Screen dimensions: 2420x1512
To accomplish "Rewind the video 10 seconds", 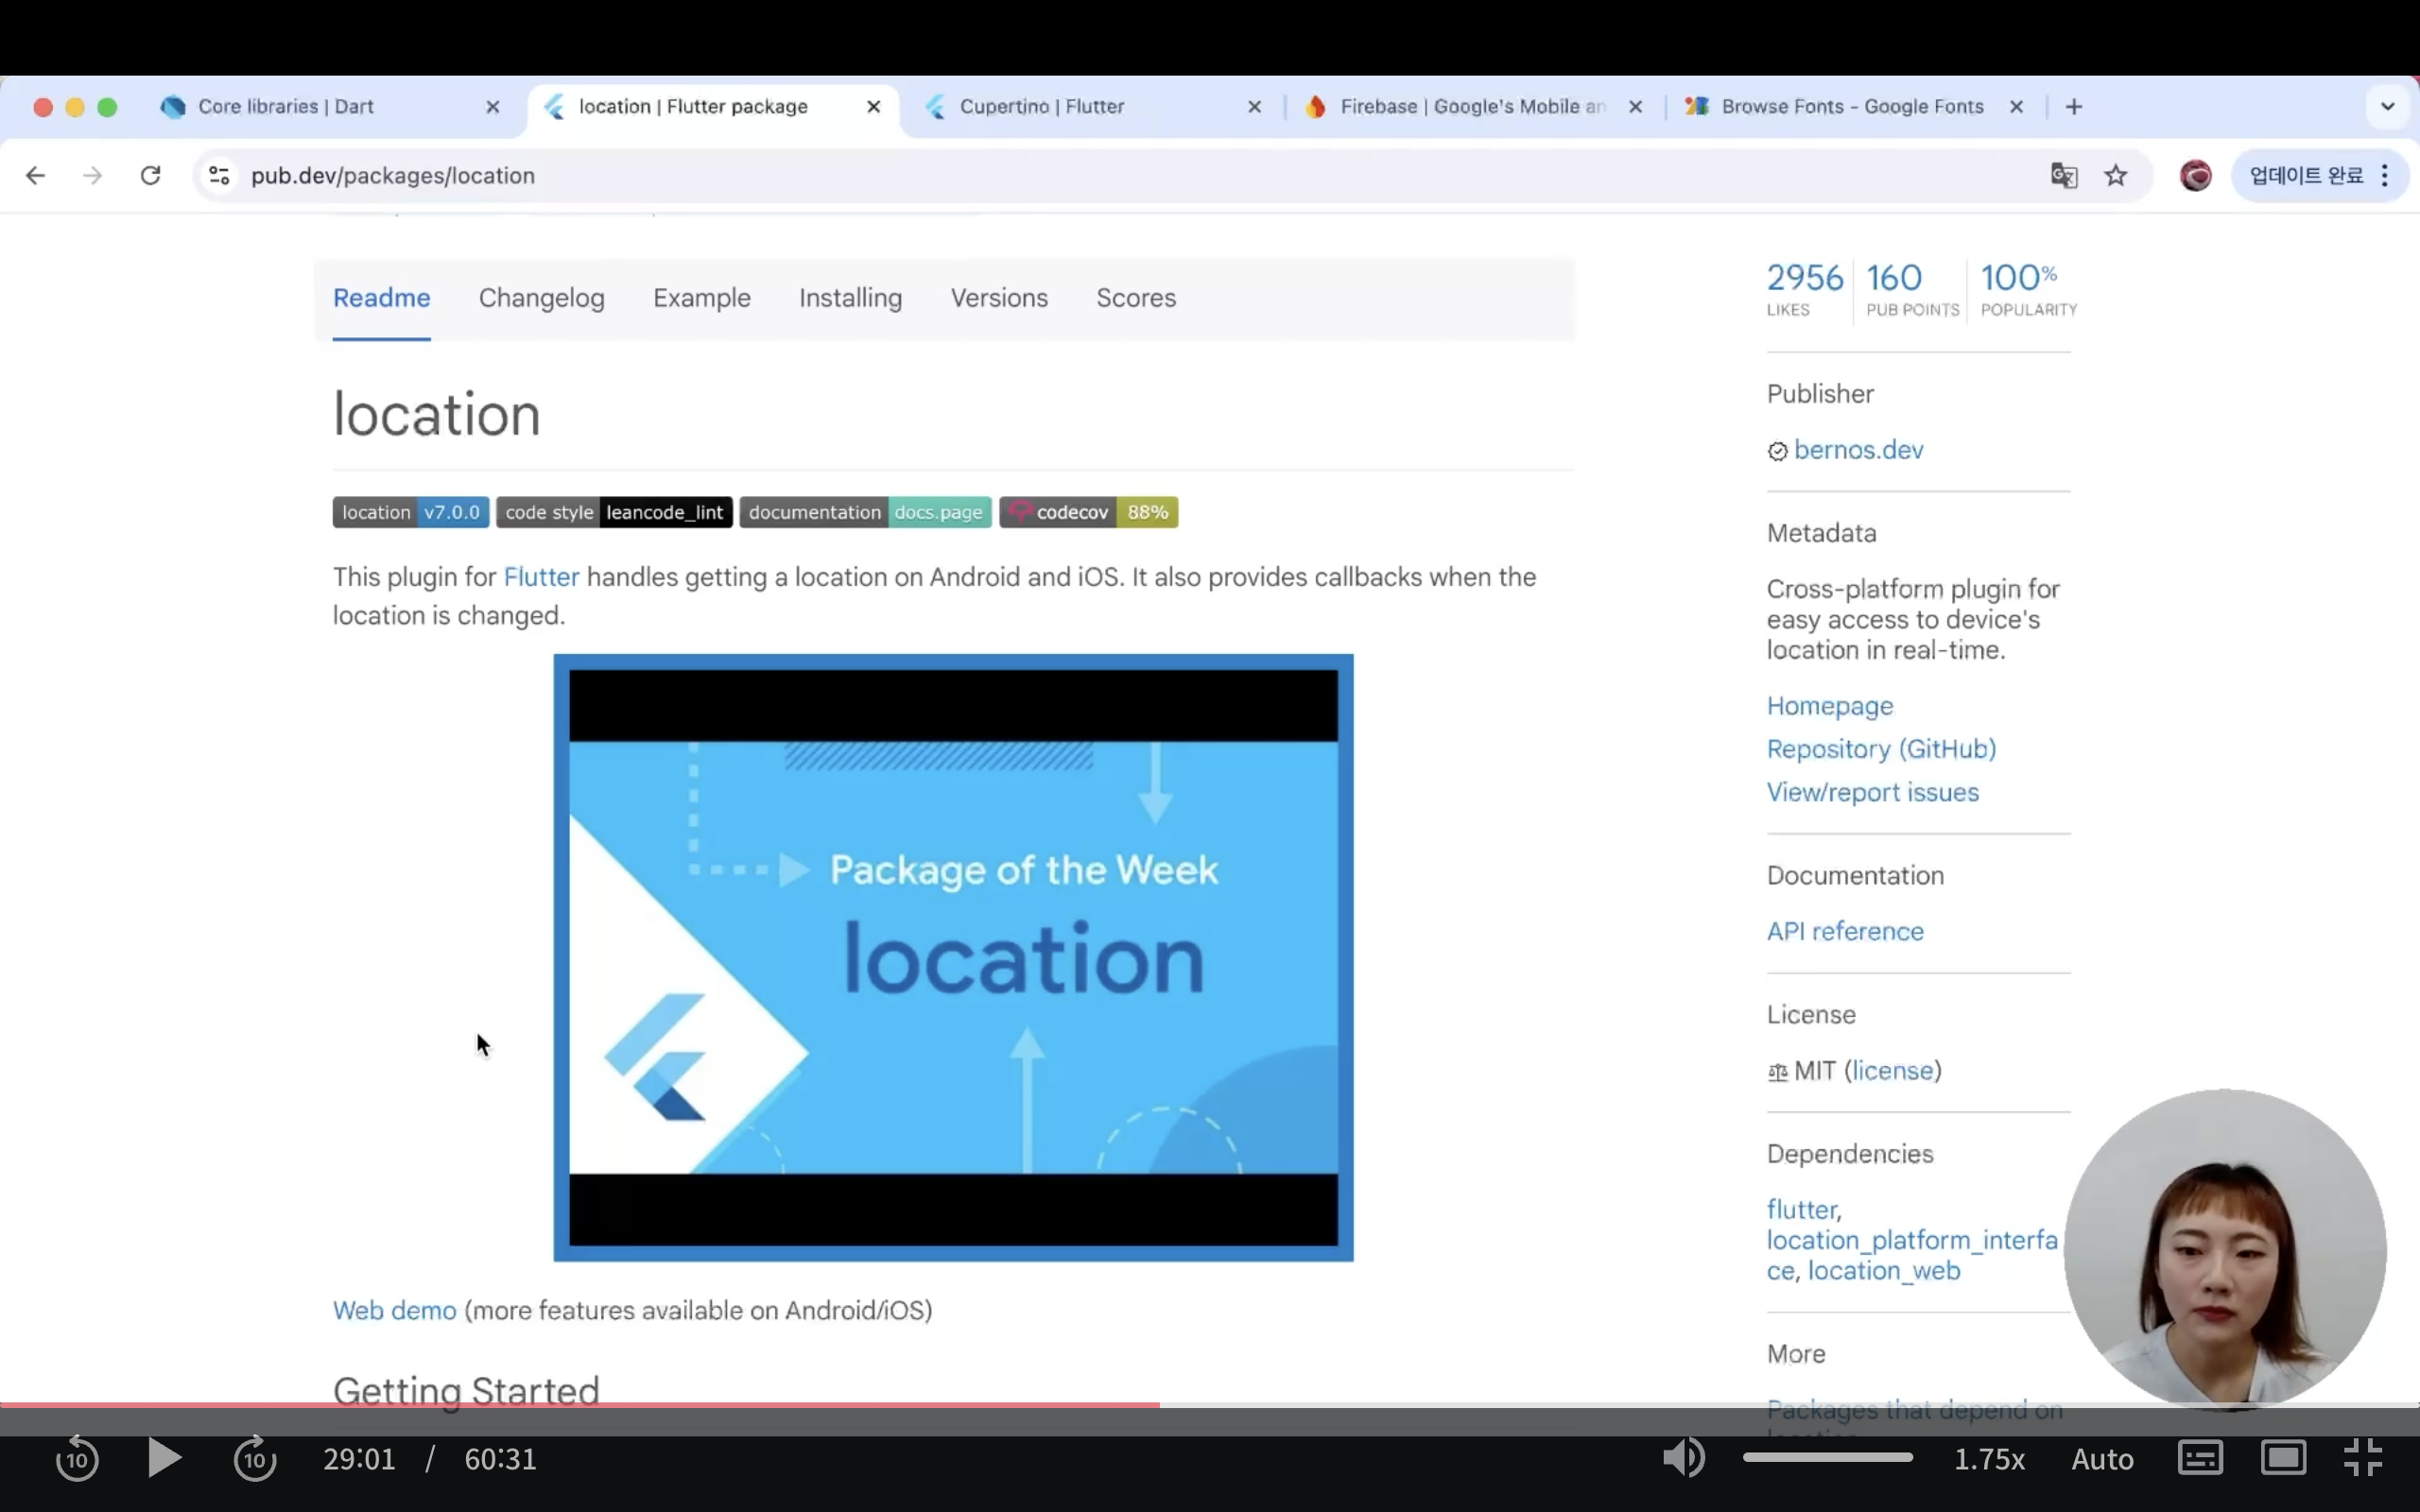I will point(77,1459).
